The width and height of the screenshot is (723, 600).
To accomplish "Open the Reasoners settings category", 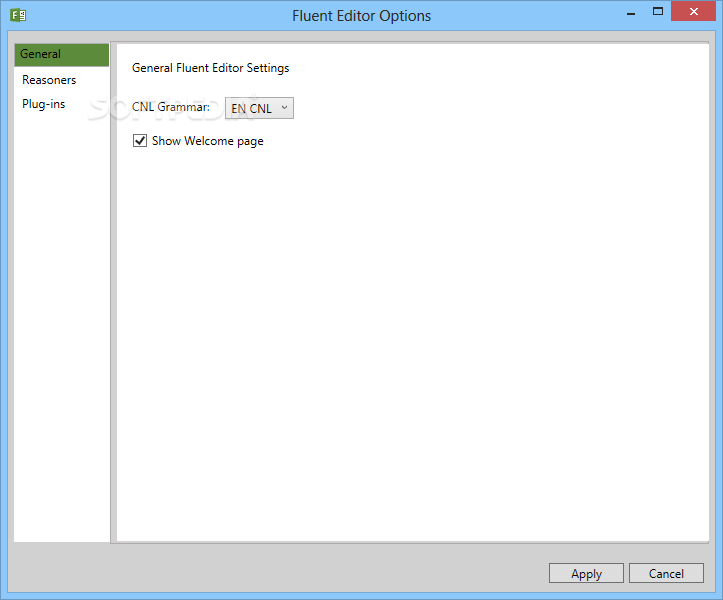I will pos(49,80).
